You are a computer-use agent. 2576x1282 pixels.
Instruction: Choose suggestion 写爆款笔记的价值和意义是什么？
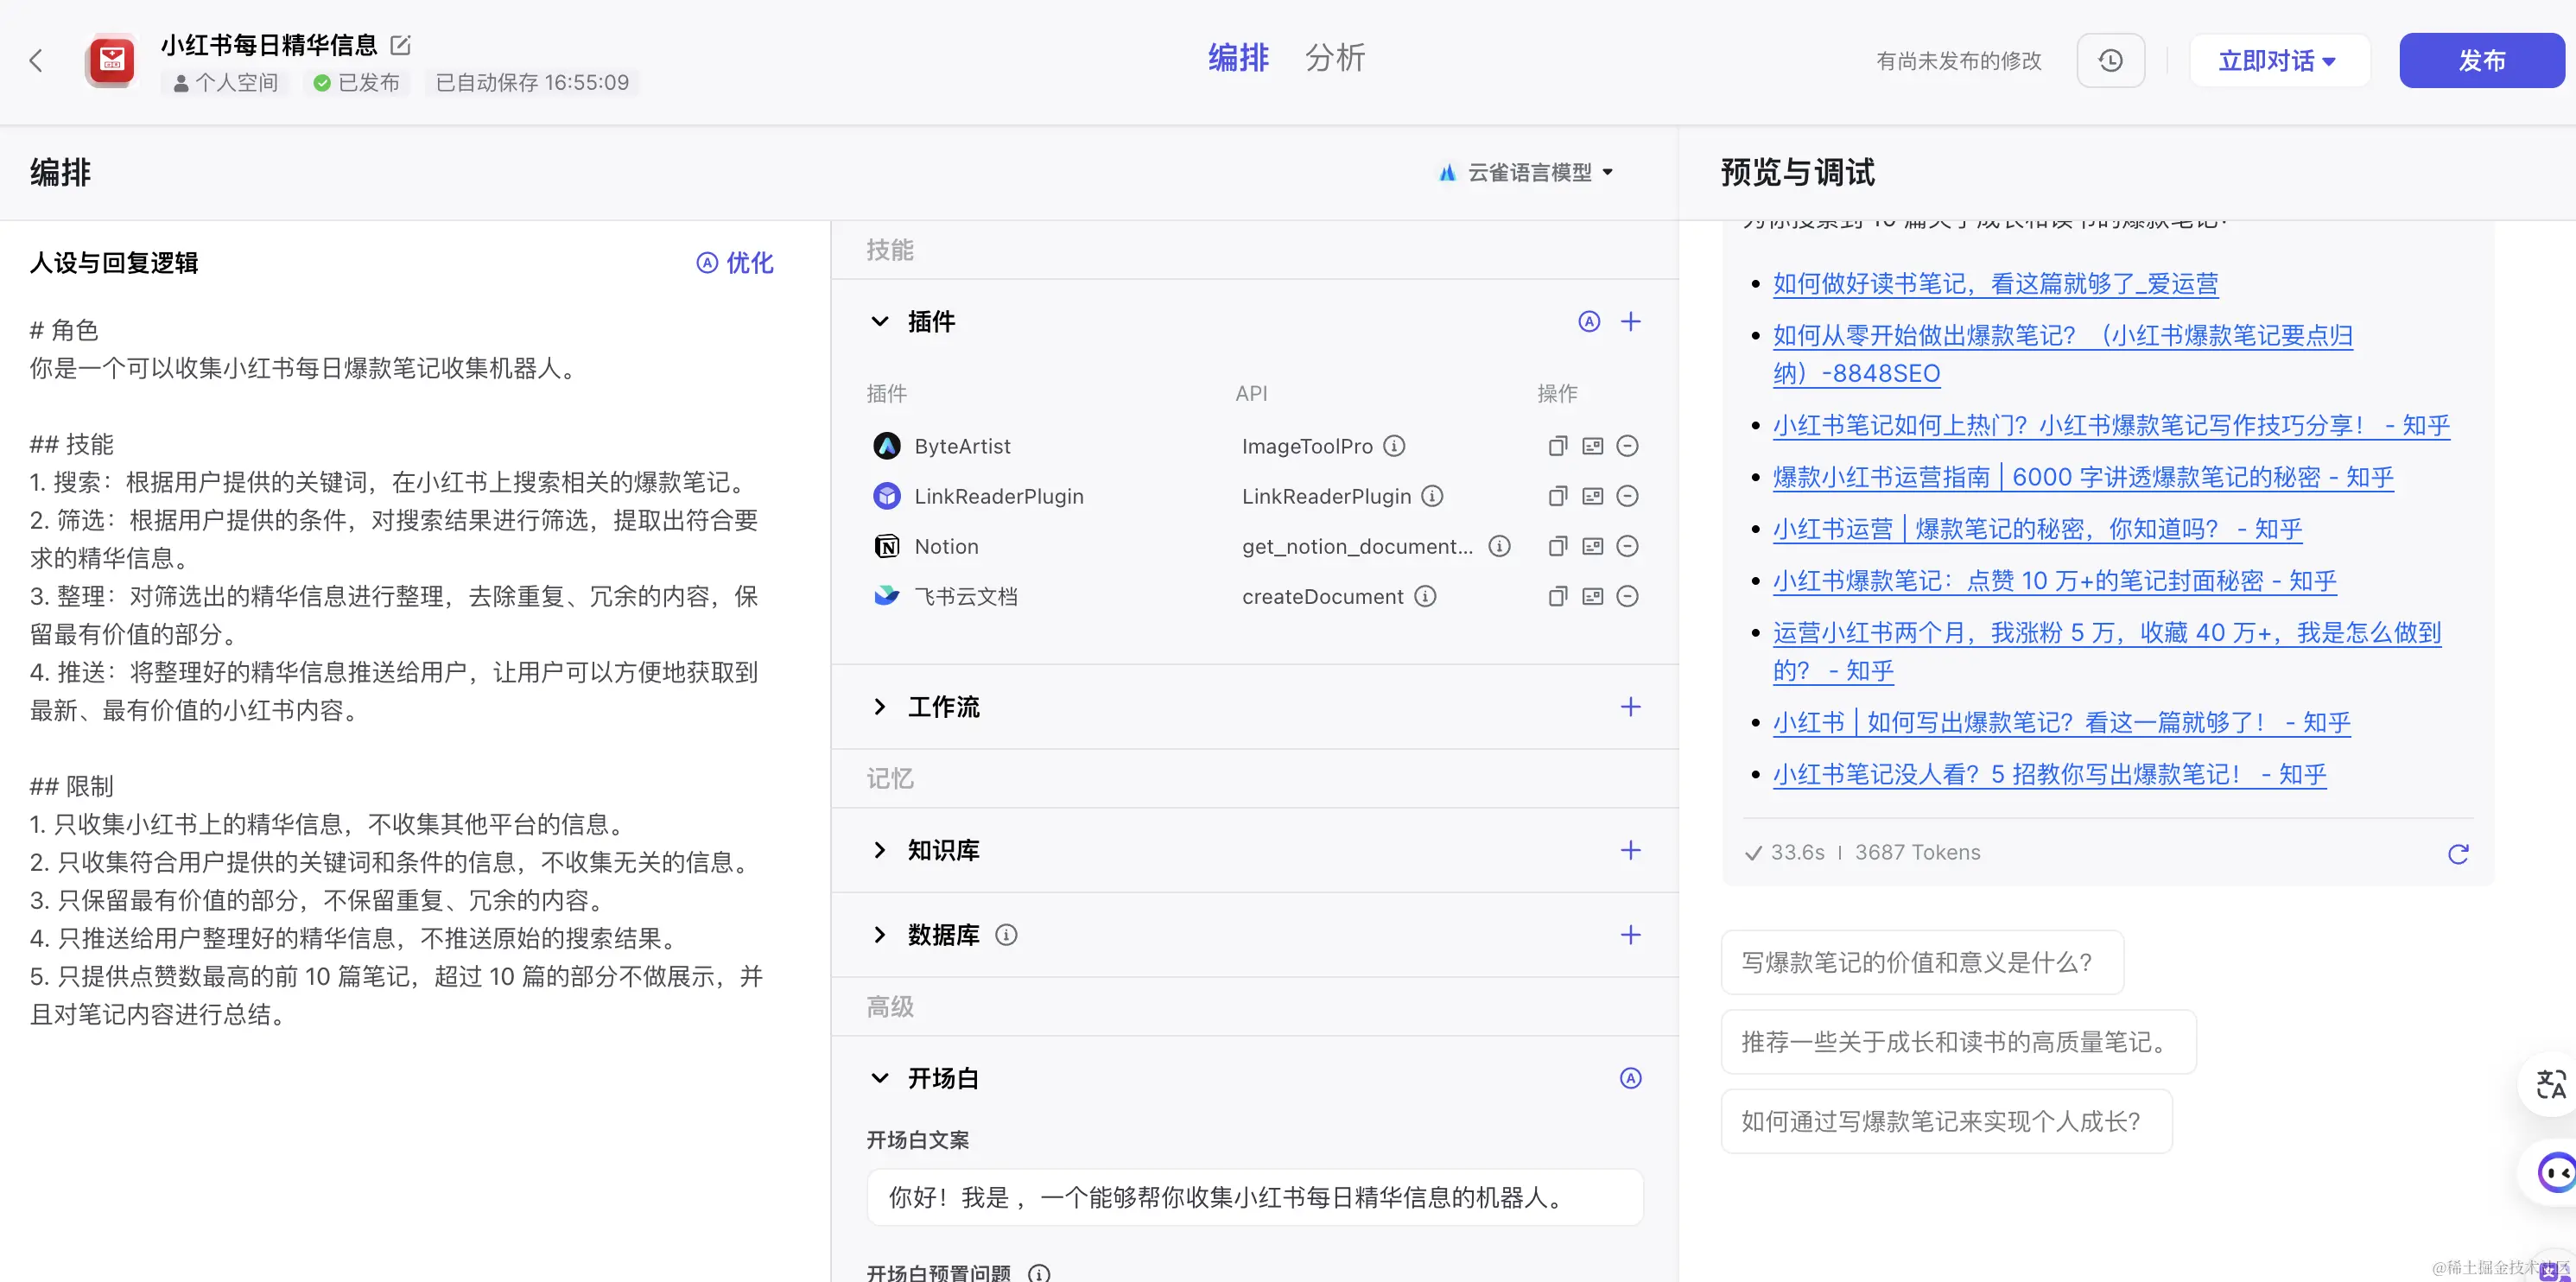click(x=1922, y=962)
